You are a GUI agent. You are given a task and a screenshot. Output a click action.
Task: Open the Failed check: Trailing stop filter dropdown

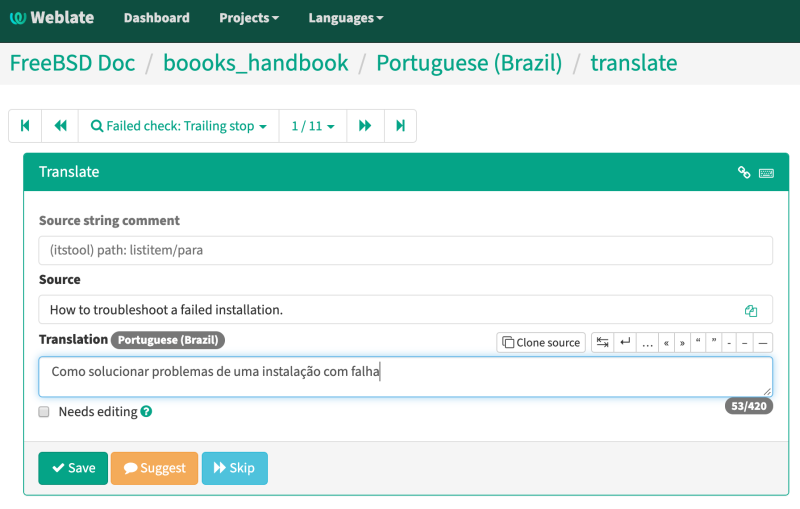click(179, 126)
